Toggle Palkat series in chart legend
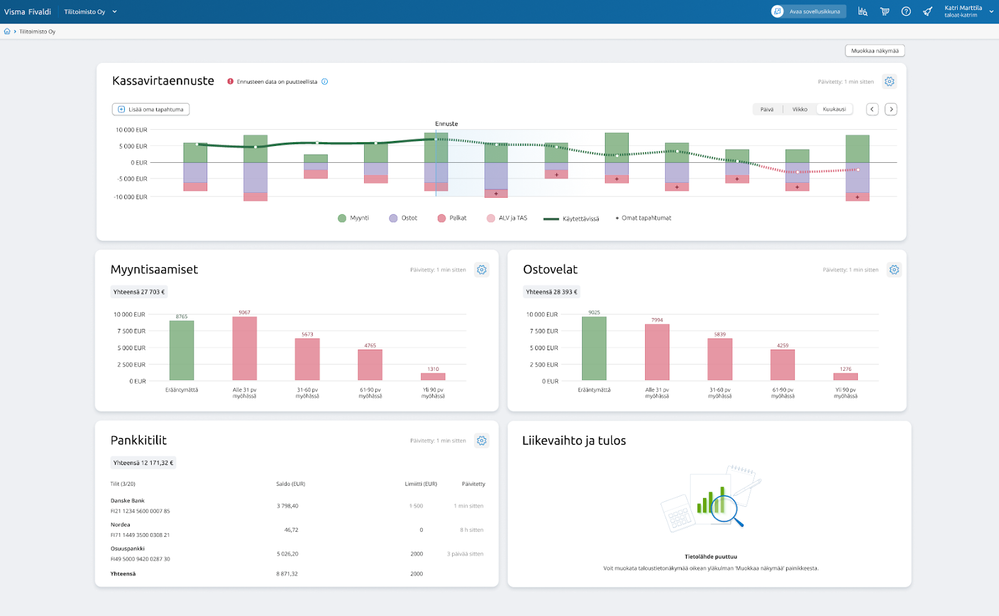The height and width of the screenshot is (616, 999). (x=452, y=218)
